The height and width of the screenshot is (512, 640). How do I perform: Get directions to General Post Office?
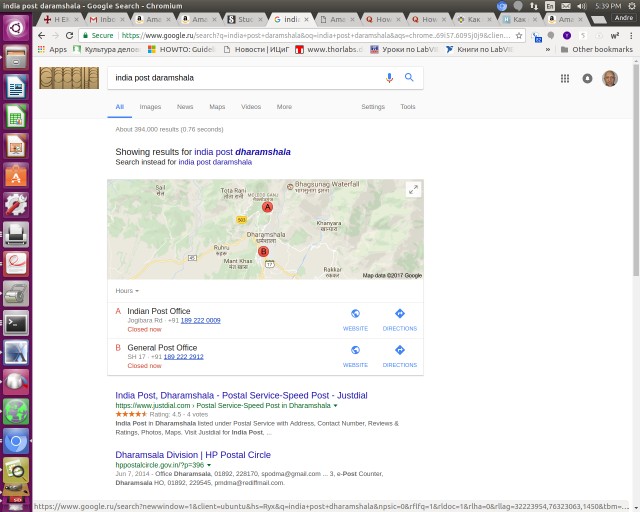coord(399,353)
